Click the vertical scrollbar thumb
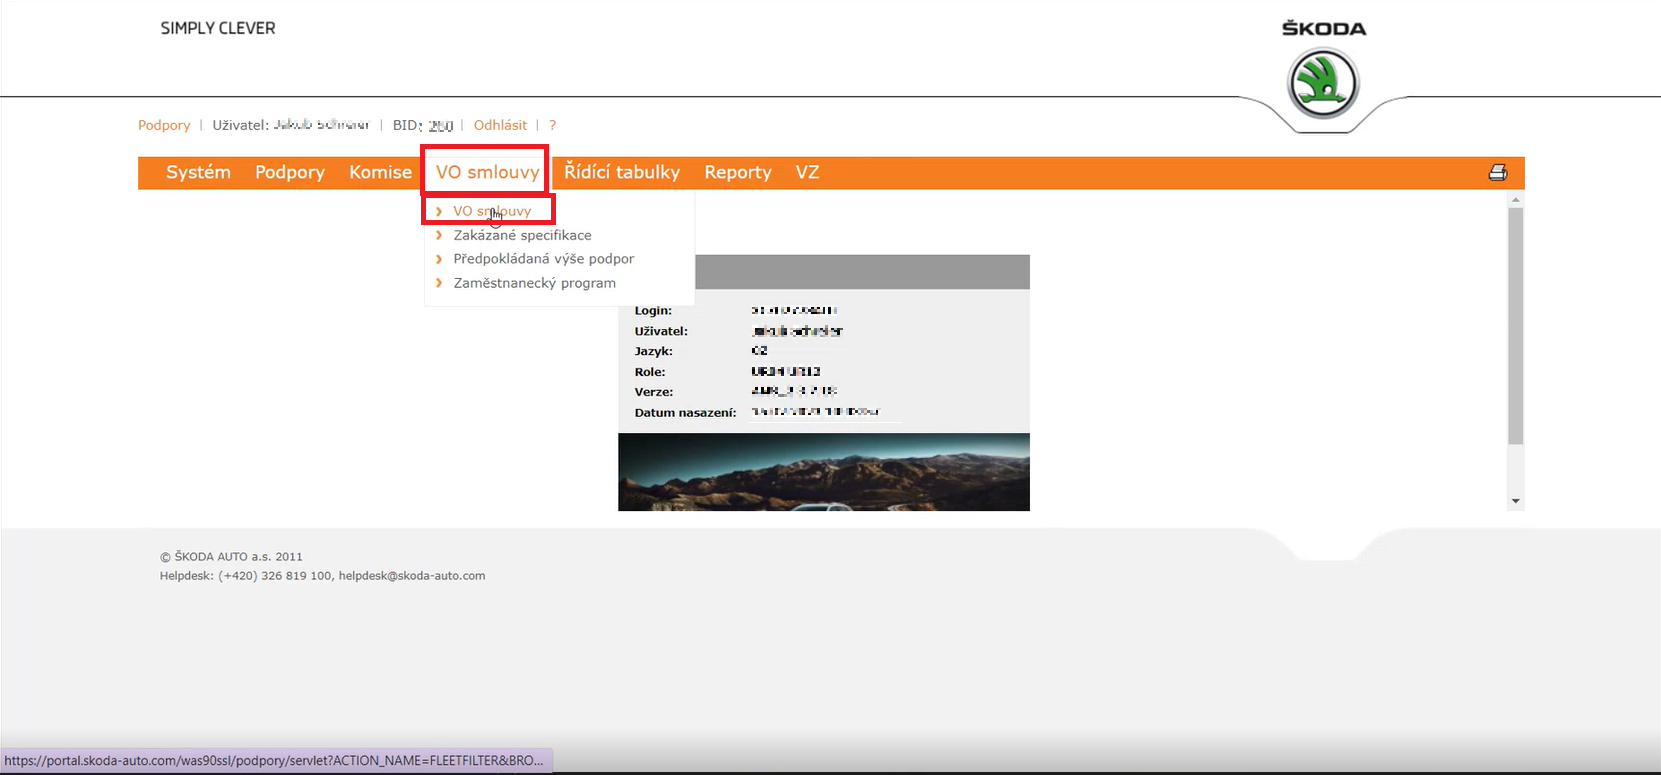The image size is (1661, 775). point(1515,325)
